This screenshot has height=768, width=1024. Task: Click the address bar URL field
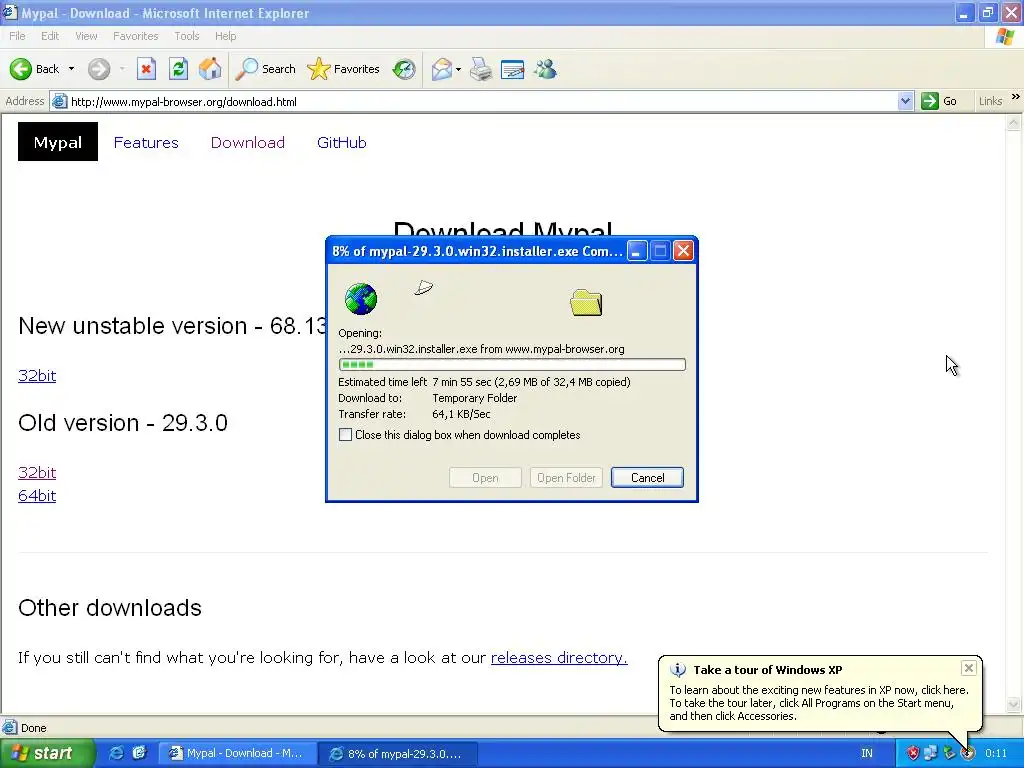[x=483, y=101]
